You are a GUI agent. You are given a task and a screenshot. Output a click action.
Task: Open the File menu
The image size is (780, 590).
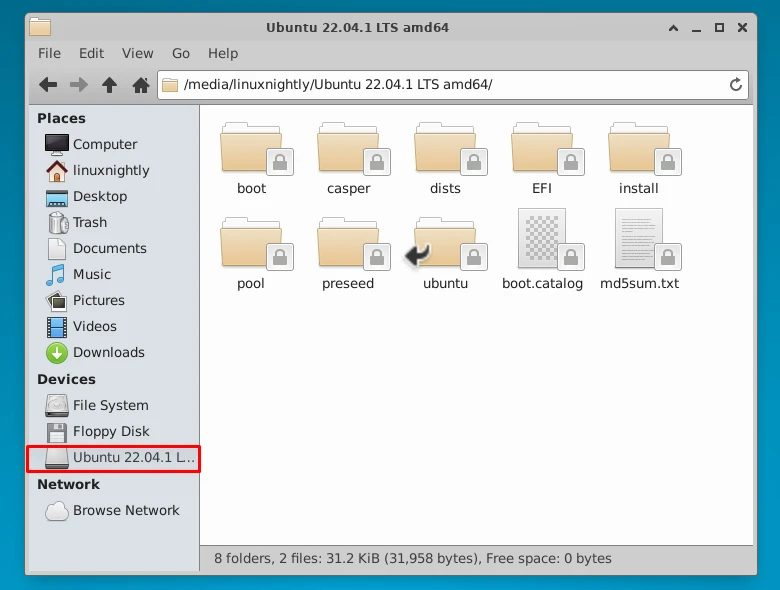pos(49,53)
